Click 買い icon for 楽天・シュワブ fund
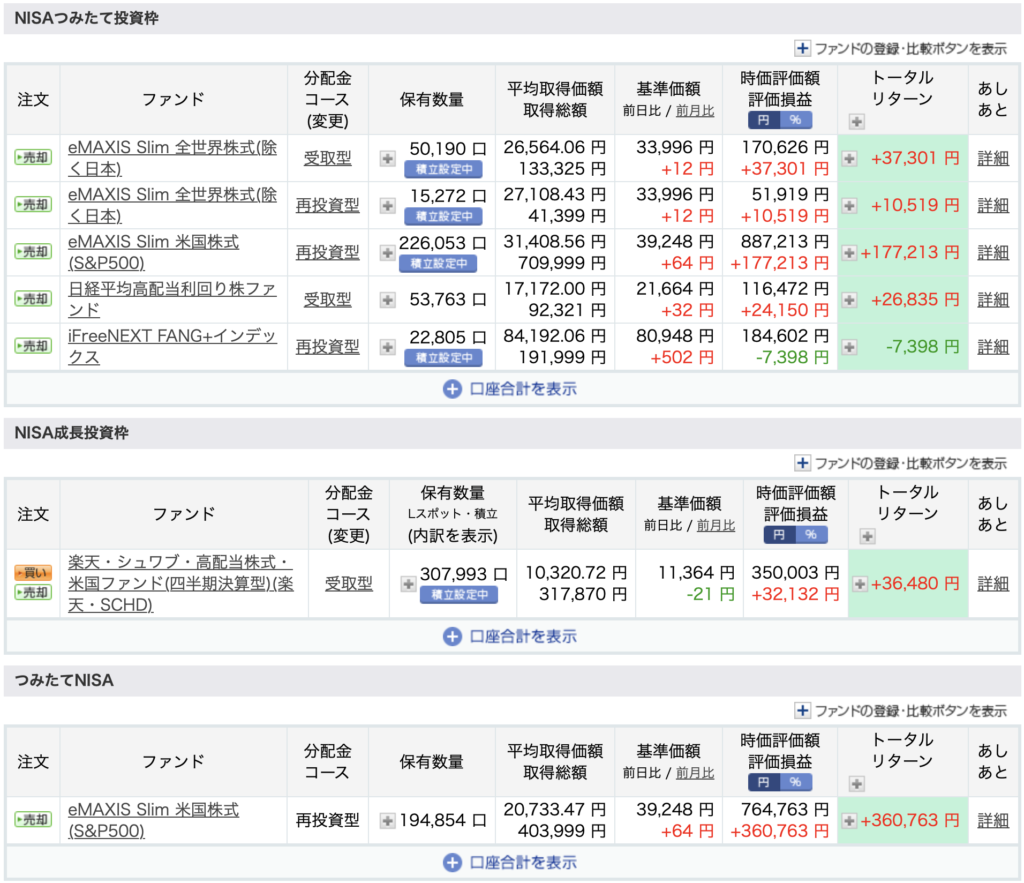The image size is (1024, 883). [x=32, y=574]
